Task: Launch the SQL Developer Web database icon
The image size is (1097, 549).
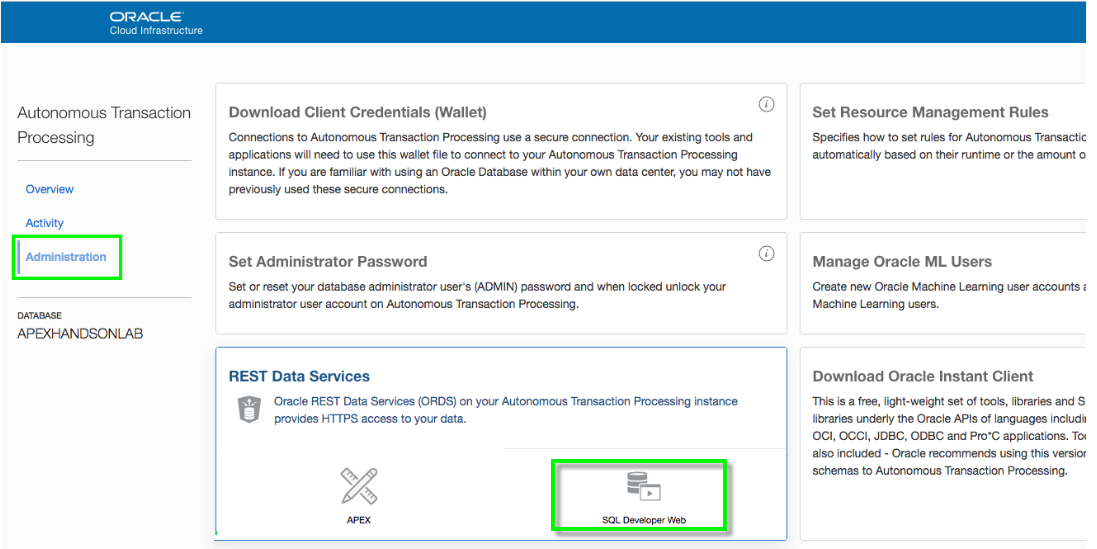Action: pyautogui.click(x=644, y=487)
